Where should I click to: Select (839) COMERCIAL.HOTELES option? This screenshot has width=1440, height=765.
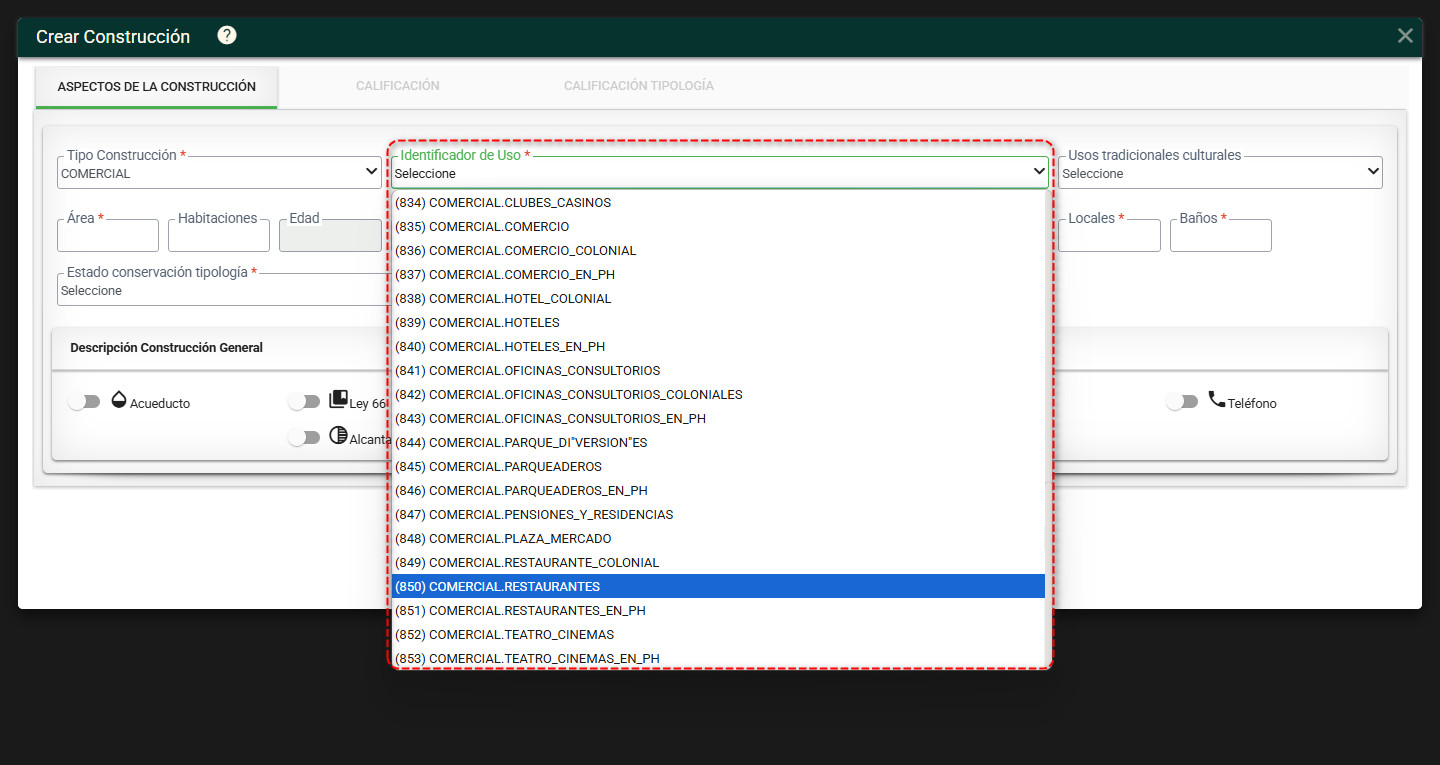(x=718, y=322)
